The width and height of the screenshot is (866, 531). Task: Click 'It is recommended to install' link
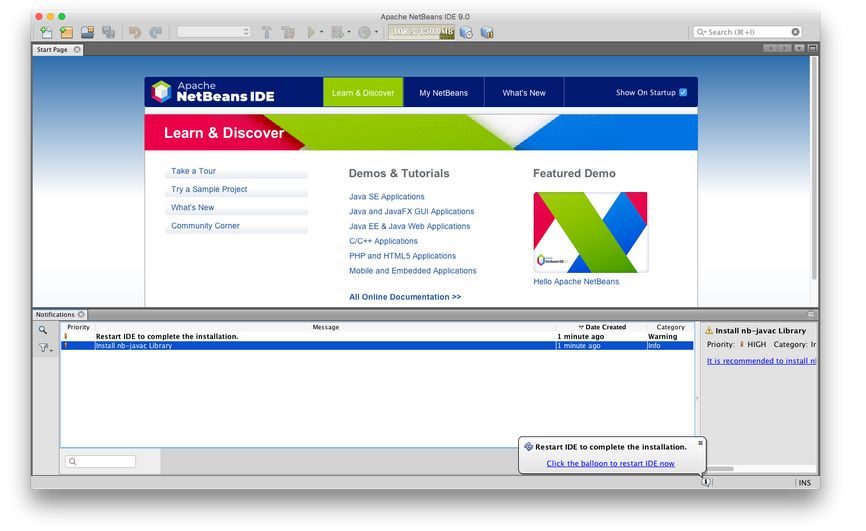click(761, 361)
